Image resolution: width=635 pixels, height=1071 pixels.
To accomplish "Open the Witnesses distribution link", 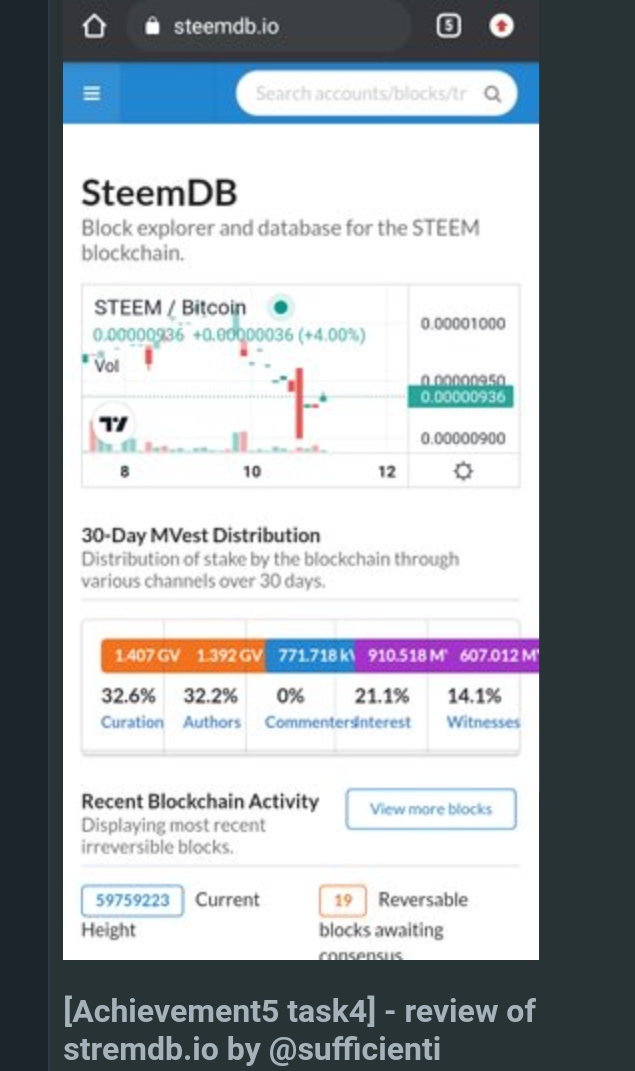I will (483, 722).
